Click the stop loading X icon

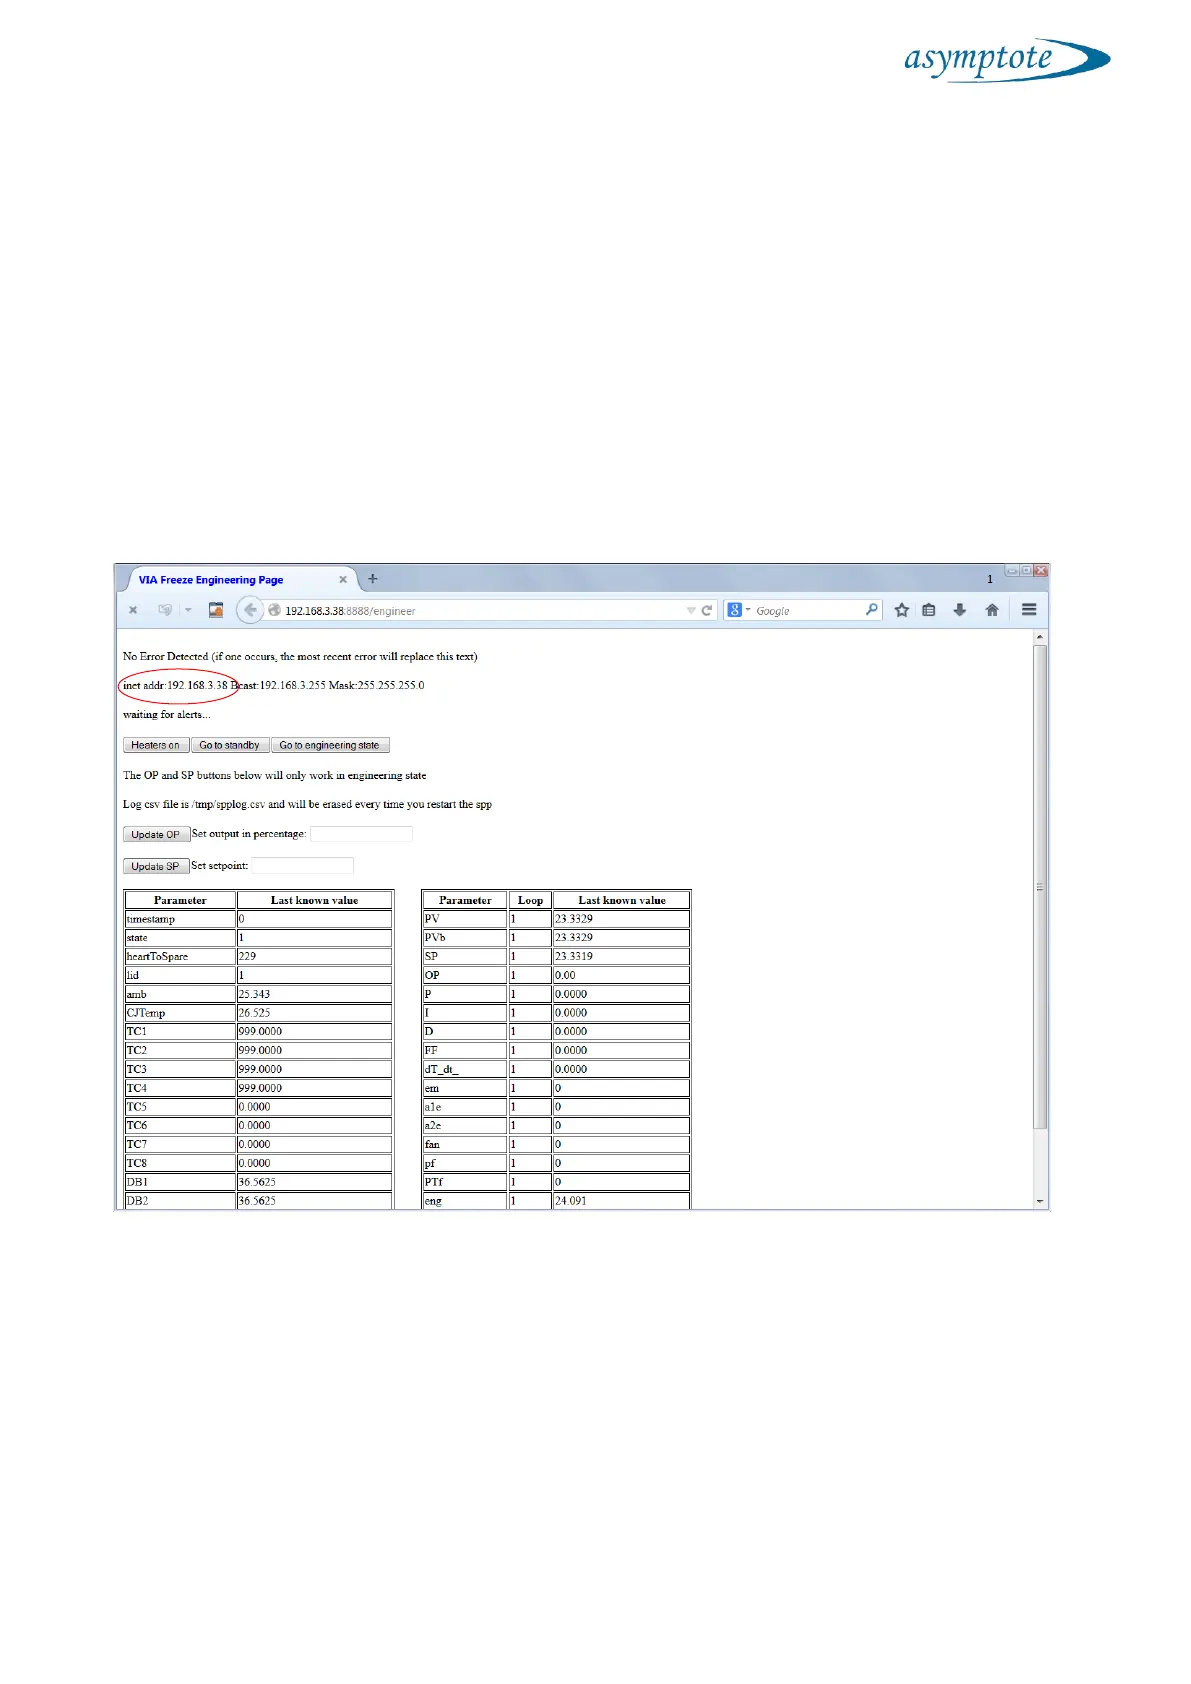(133, 610)
